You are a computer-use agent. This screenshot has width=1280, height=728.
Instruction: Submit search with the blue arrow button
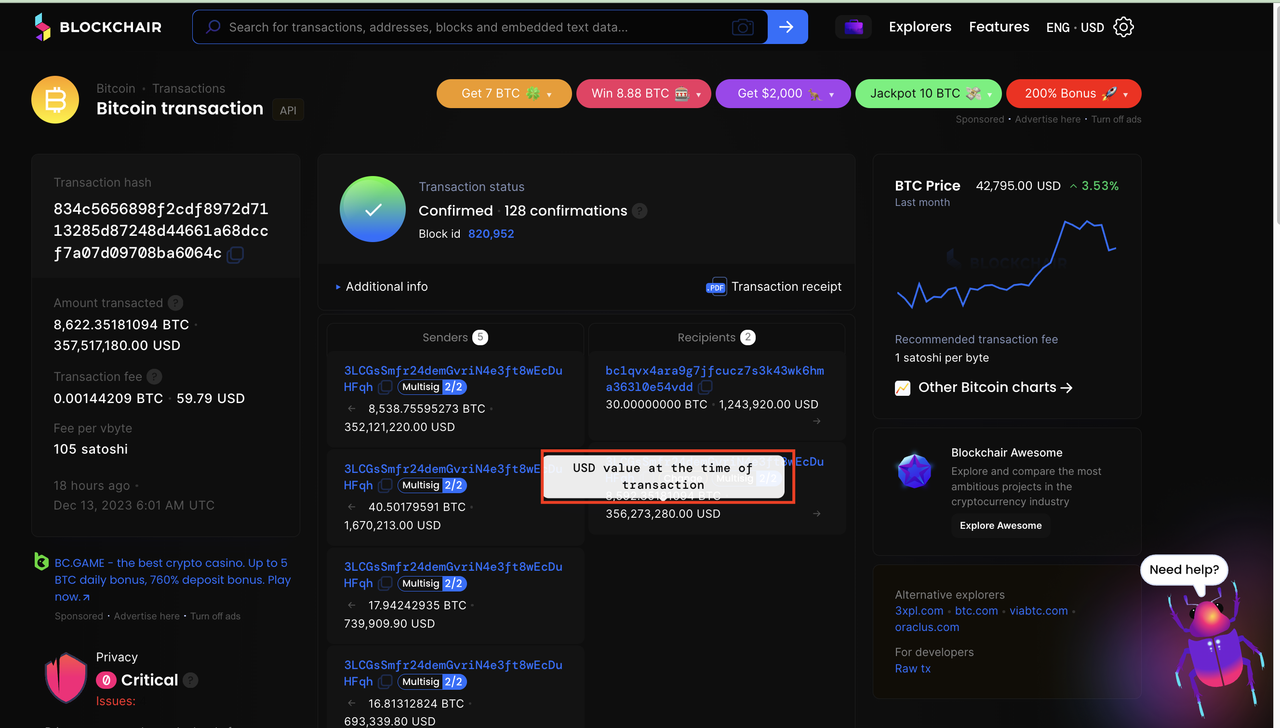pyautogui.click(x=787, y=27)
